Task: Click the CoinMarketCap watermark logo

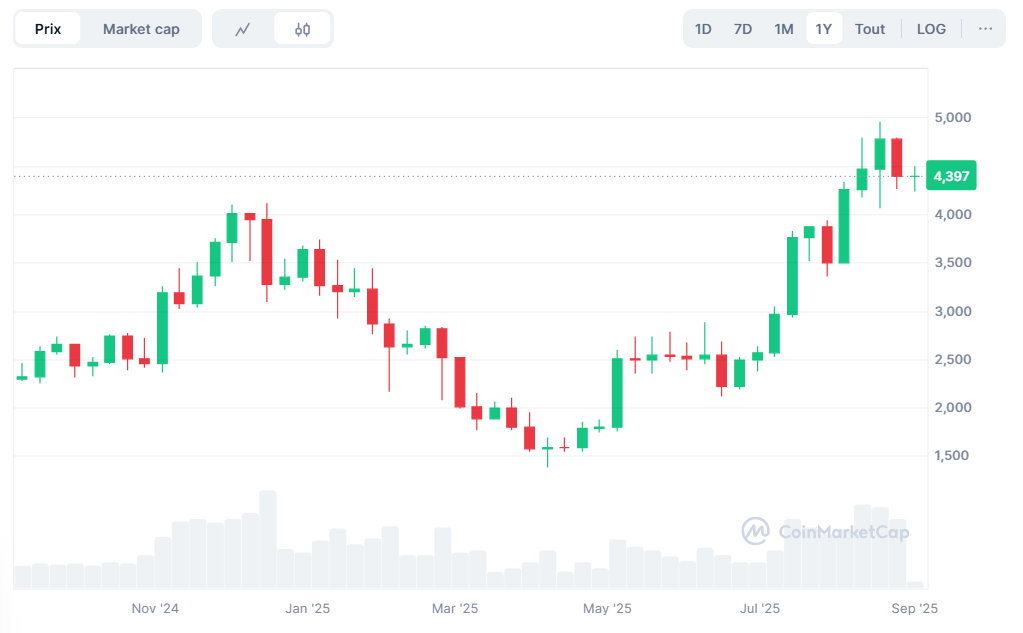Action: 825,531
